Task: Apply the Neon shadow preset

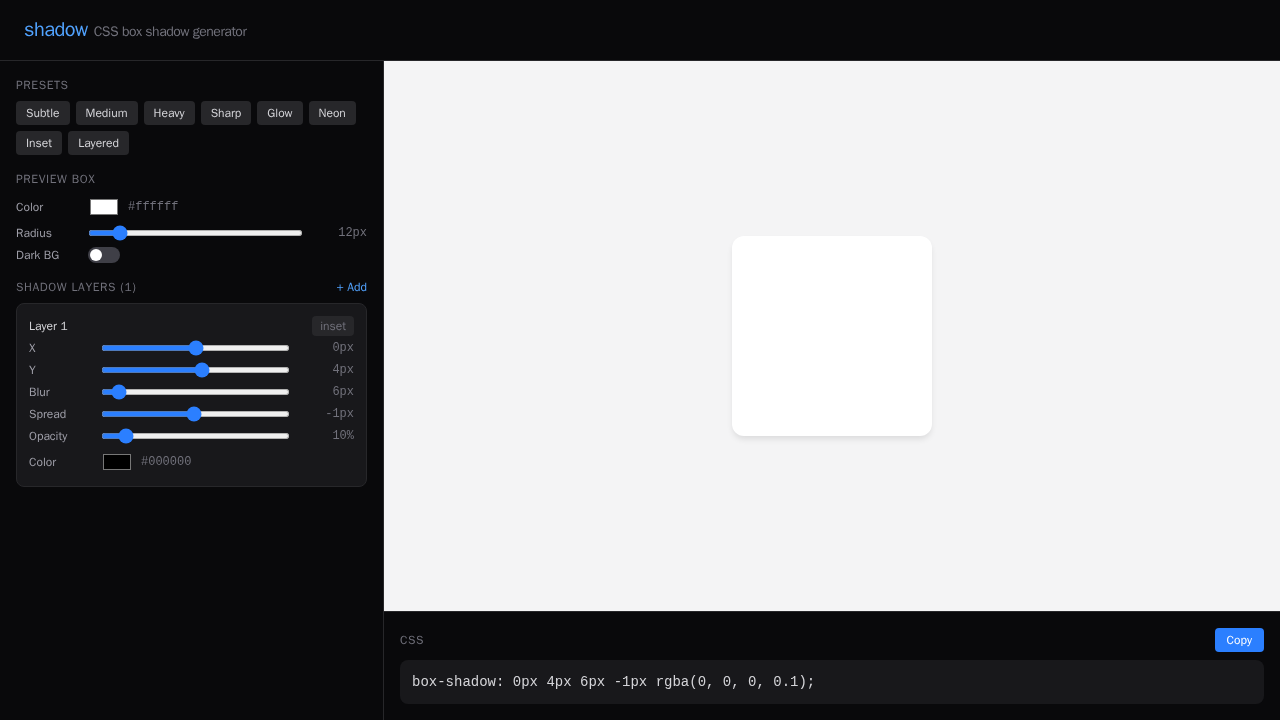Action: (332, 113)
